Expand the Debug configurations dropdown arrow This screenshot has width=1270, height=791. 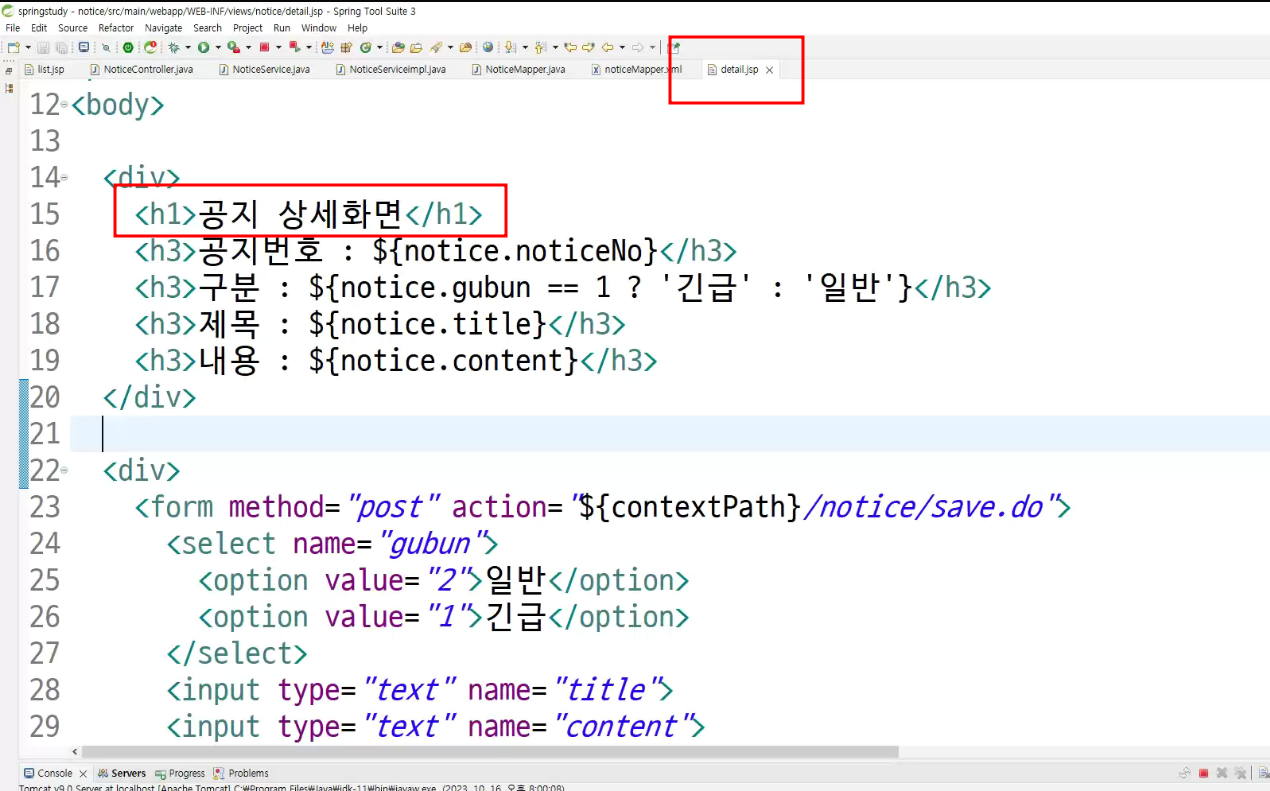point(188,47)
